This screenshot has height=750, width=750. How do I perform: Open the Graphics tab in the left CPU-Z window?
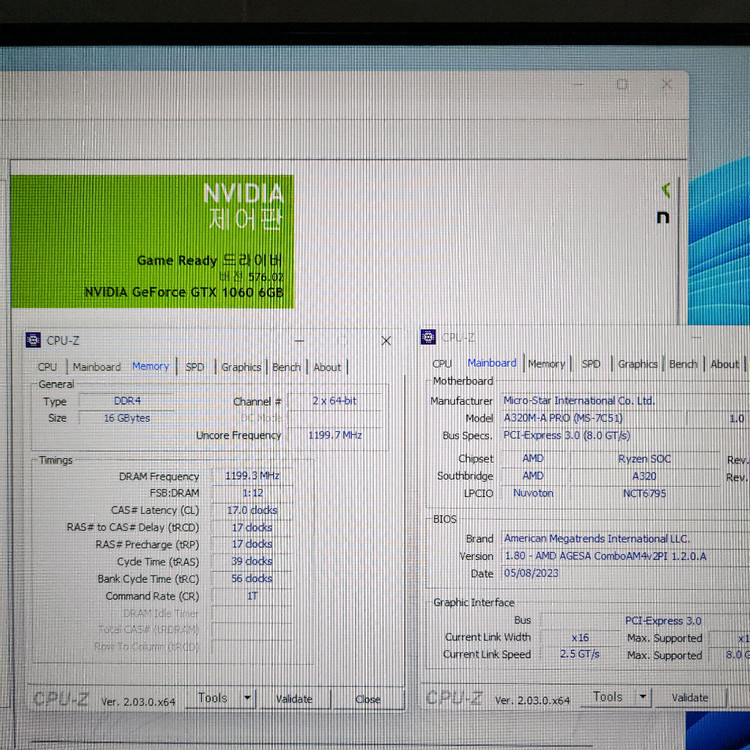coord(241,367)
